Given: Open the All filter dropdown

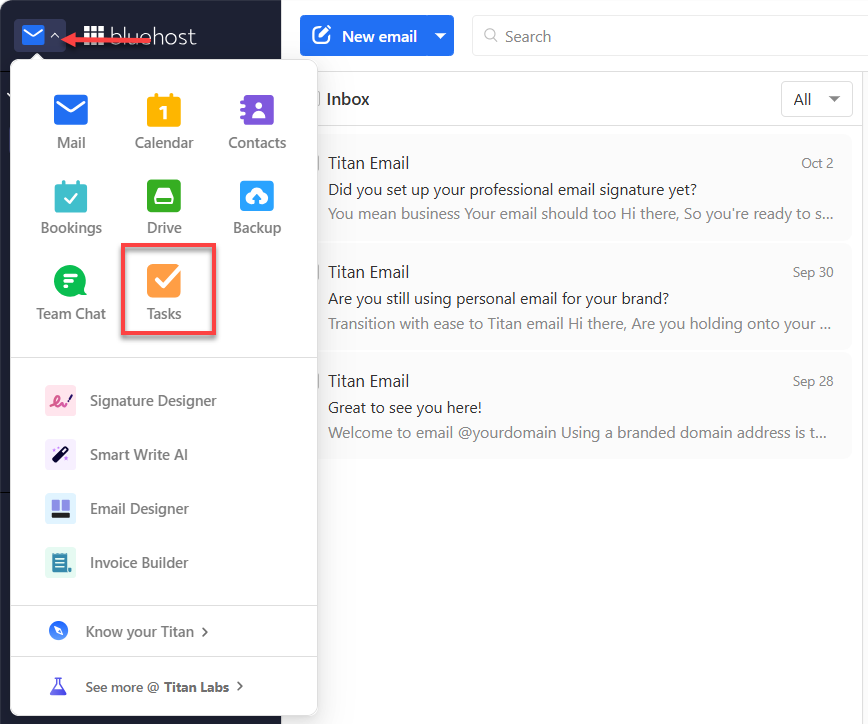Looking at the screenshot, I should tap(817, 99).
